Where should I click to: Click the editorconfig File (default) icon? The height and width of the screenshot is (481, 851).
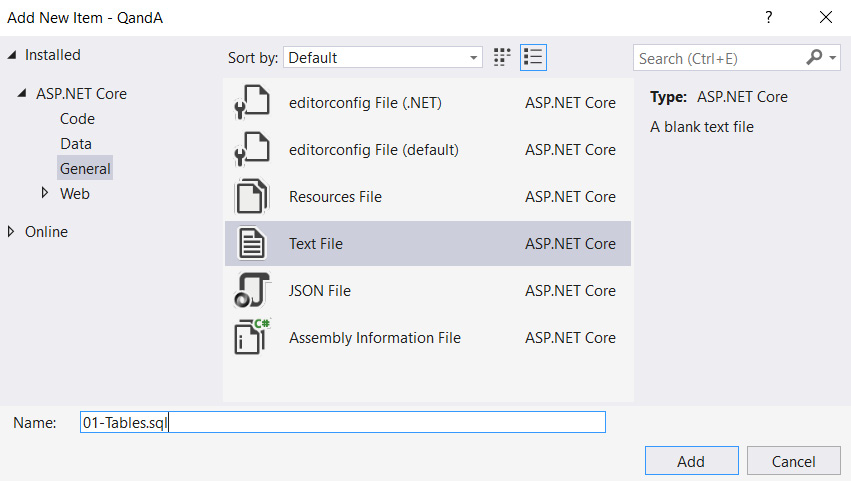pyautogui.click(x=252, y=149)
